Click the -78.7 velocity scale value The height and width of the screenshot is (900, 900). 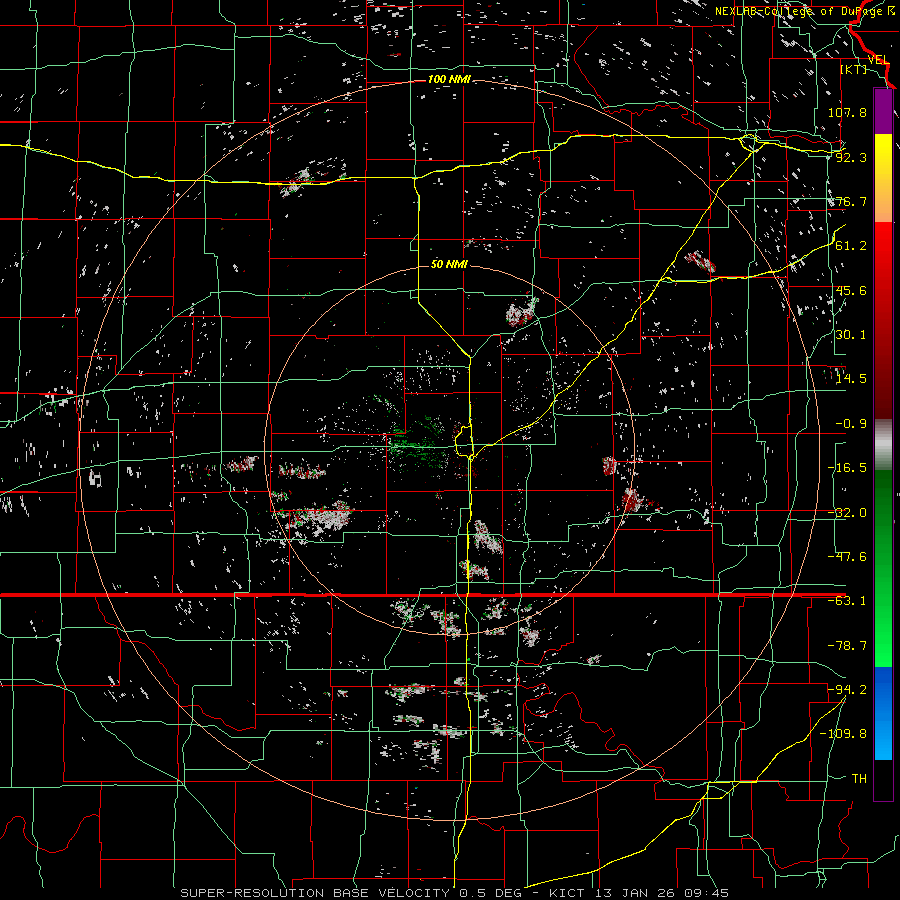[847, 646]
